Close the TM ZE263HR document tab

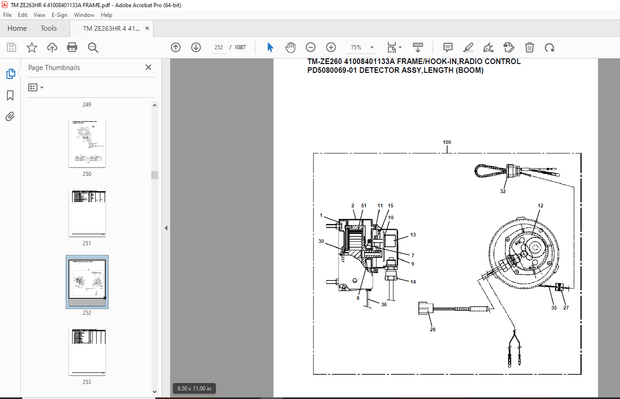[147, 28]
